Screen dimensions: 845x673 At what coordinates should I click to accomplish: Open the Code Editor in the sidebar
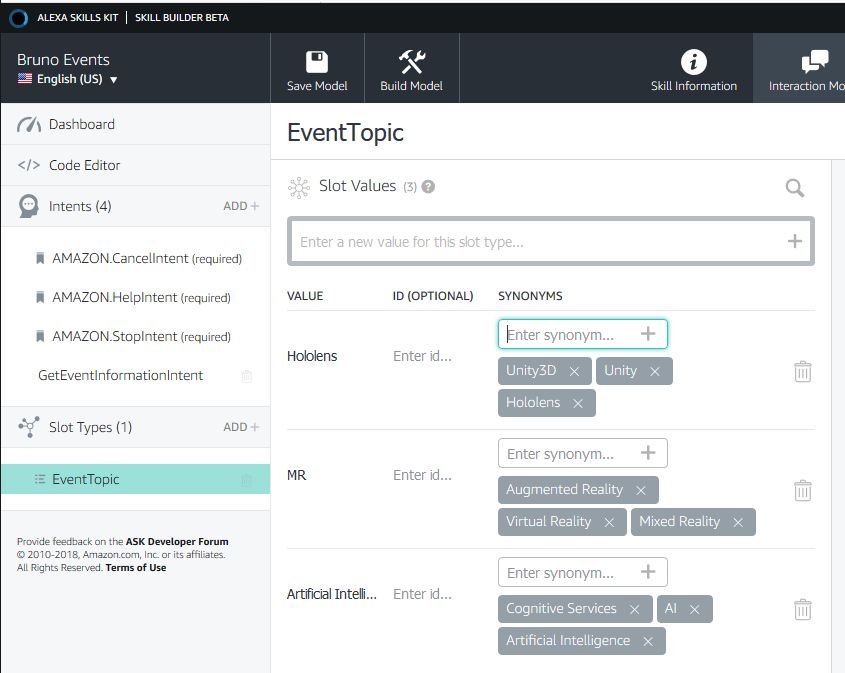tap(84, 165)
